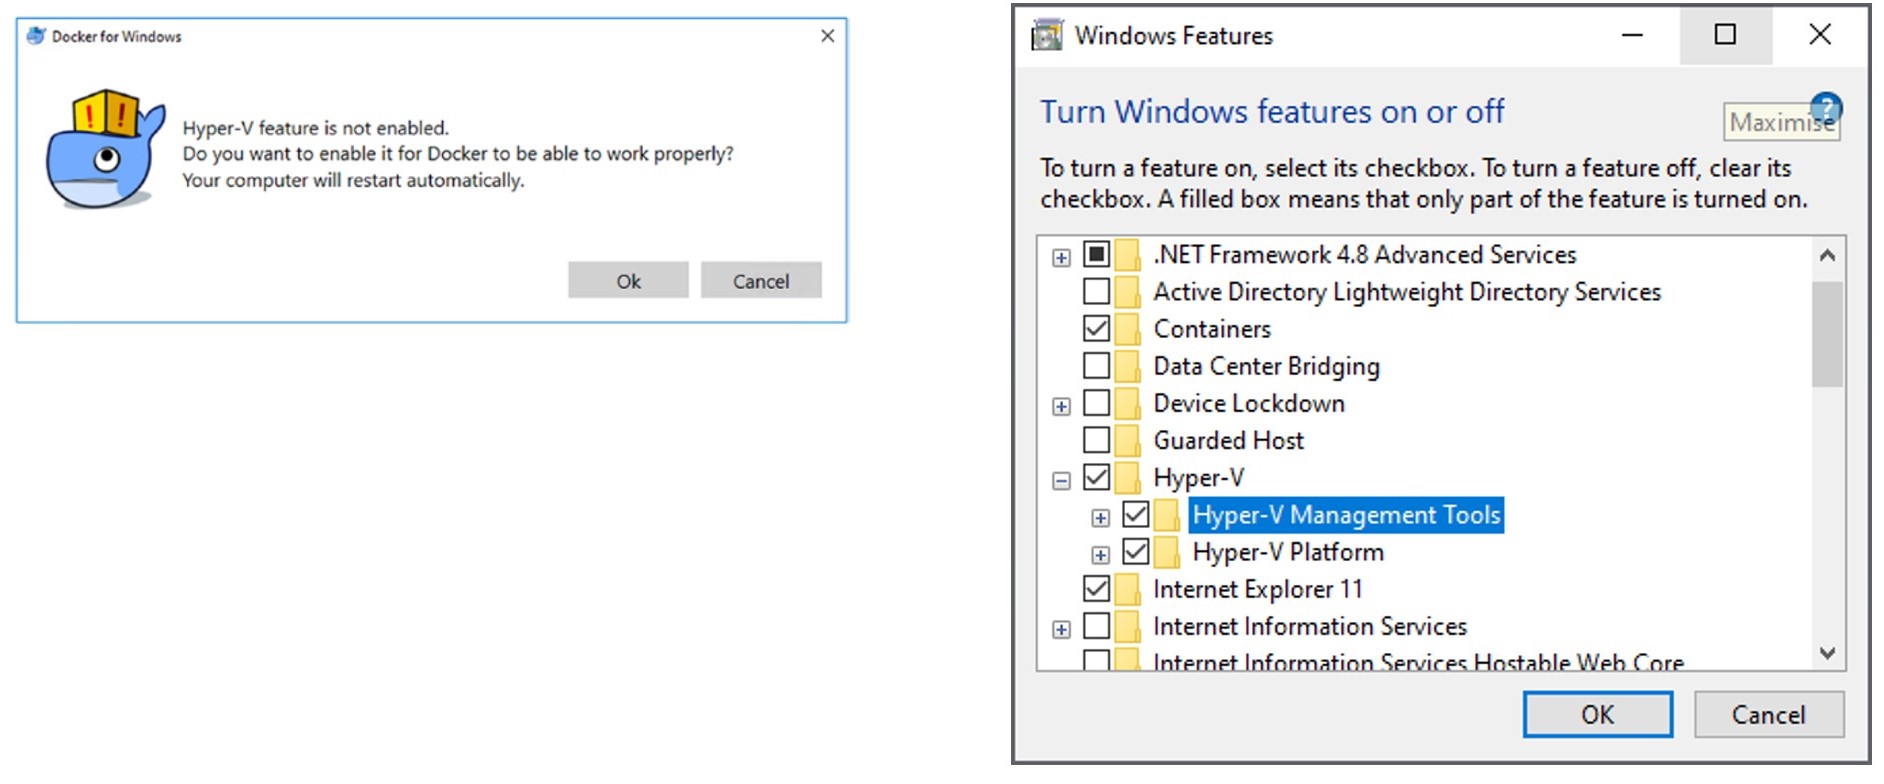Uncheck the Containers feature checkbox
1884x784 pixels.
pyautogui.click(x=1097, y=329)
